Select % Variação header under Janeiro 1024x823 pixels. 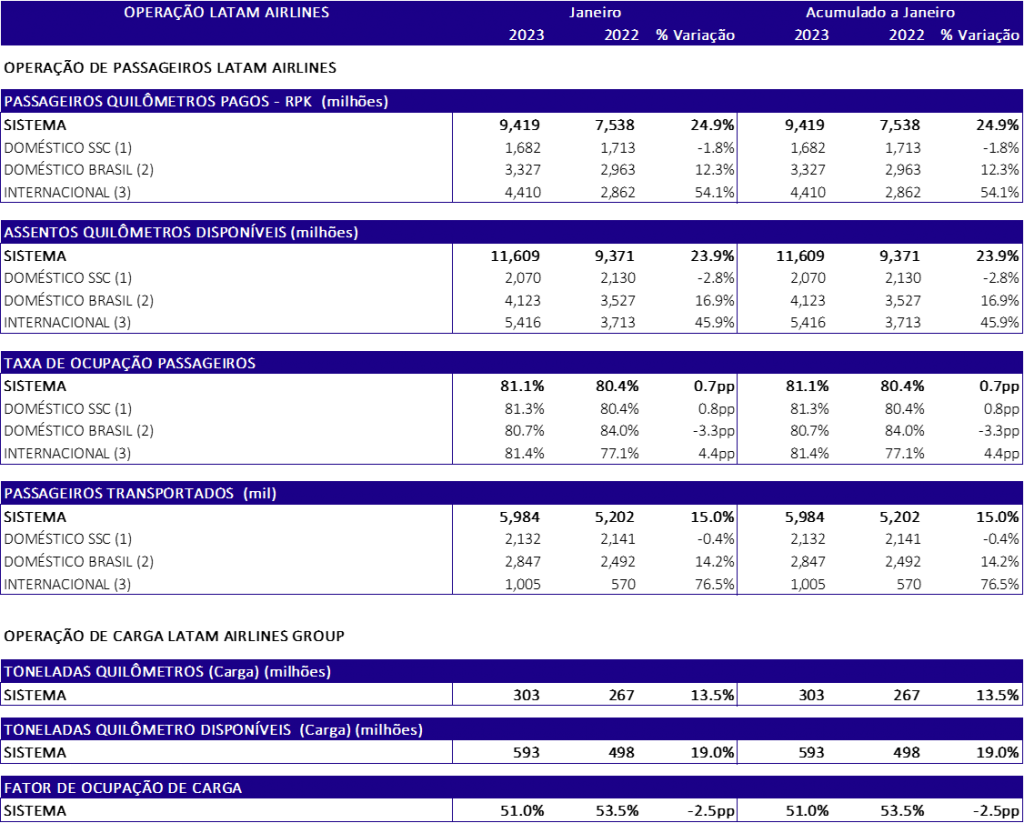pyautogui.click(x=695, y=35)
